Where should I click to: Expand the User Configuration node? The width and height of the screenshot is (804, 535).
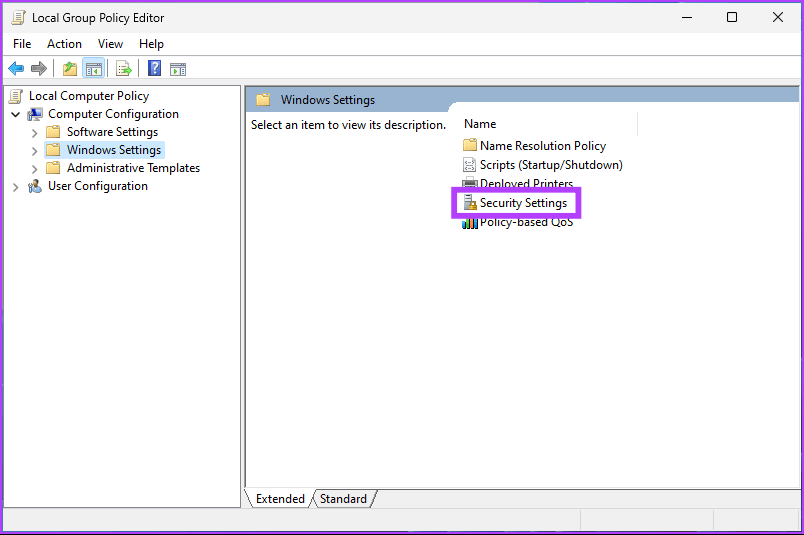tap(15, 187)
